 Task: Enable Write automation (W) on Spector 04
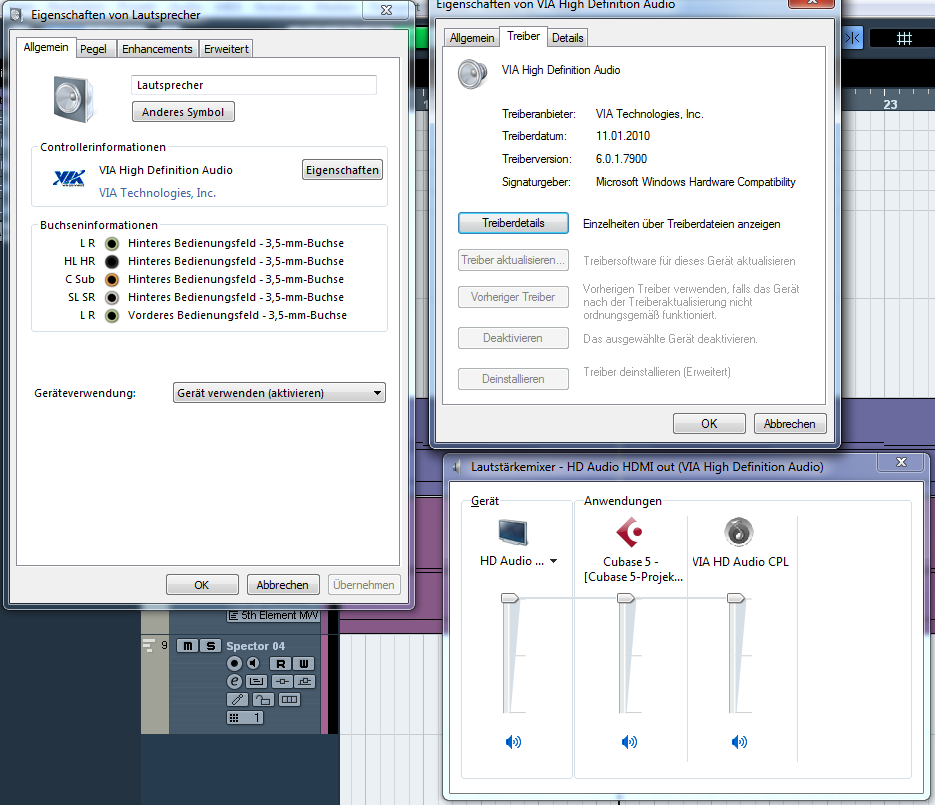pyautogui.click(x=304, y=664)
